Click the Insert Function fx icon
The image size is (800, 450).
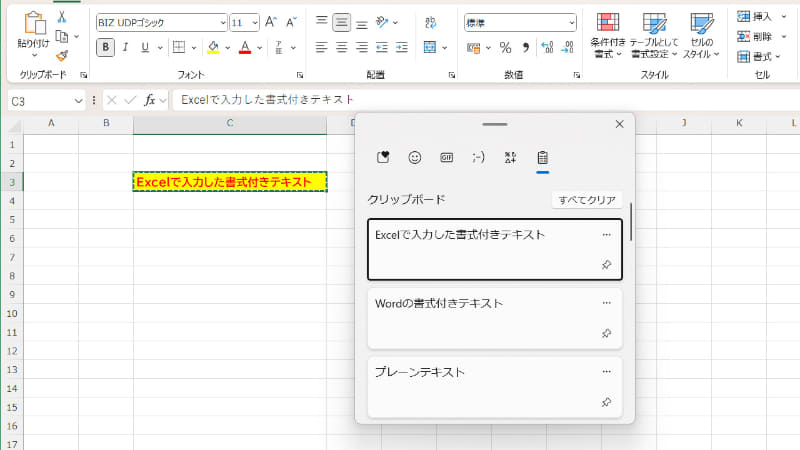(x=149, y=100)
